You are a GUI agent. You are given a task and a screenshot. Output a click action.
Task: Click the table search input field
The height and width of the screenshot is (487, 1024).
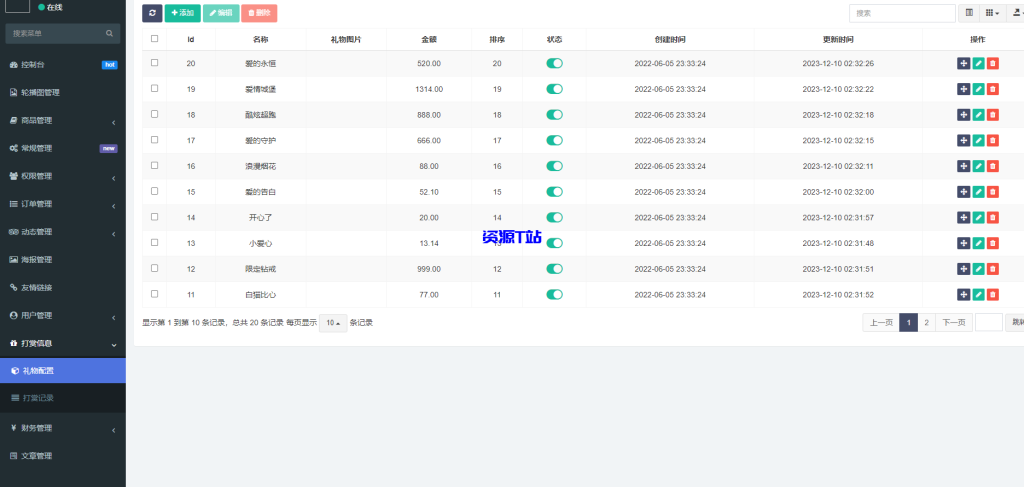tap(901, 13)
